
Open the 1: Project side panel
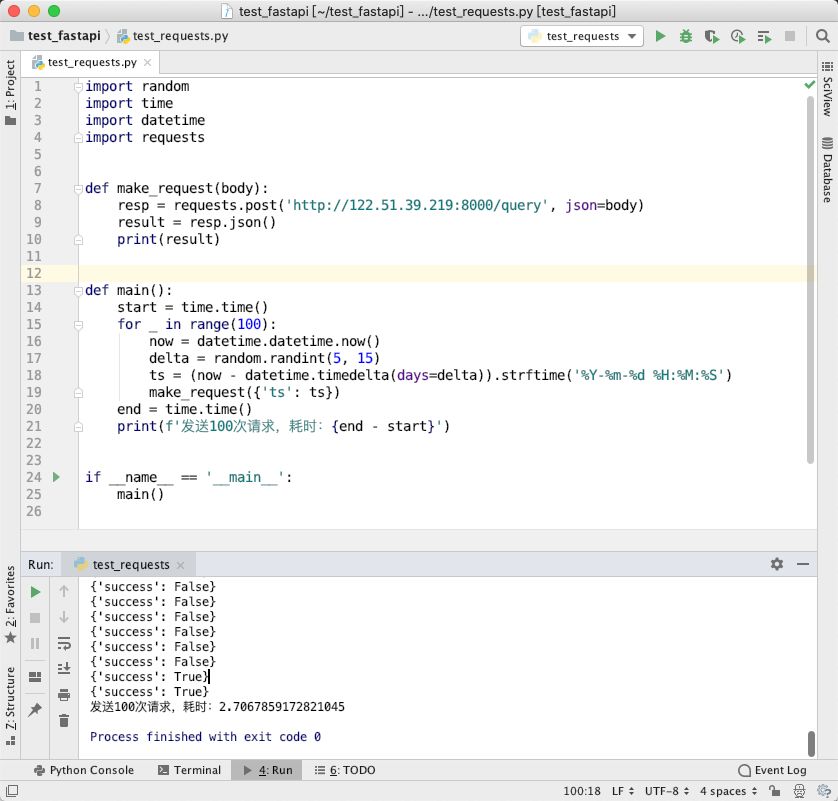click(x=11, y=92)
